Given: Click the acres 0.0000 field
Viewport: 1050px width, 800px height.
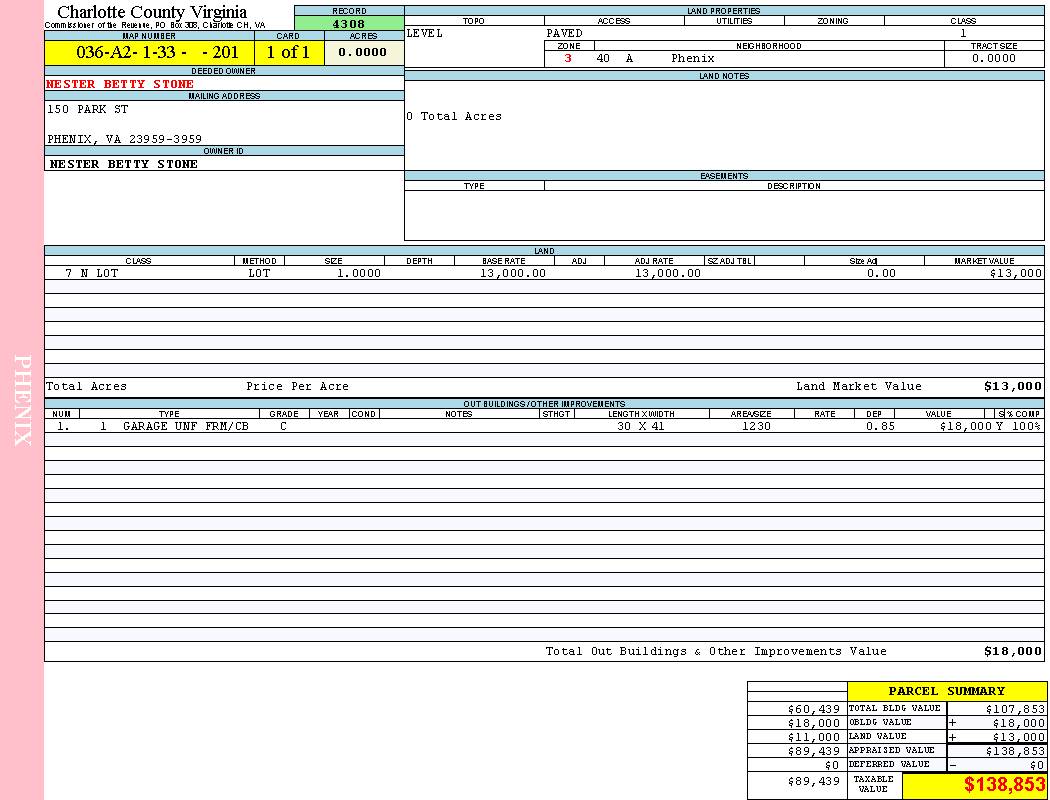Looking at the screenshot, I should click(363, 52).
